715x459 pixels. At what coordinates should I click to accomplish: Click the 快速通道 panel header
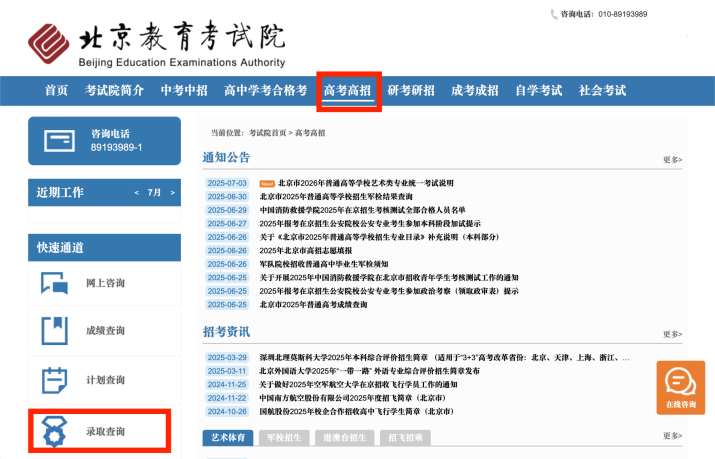pos(104,248)
